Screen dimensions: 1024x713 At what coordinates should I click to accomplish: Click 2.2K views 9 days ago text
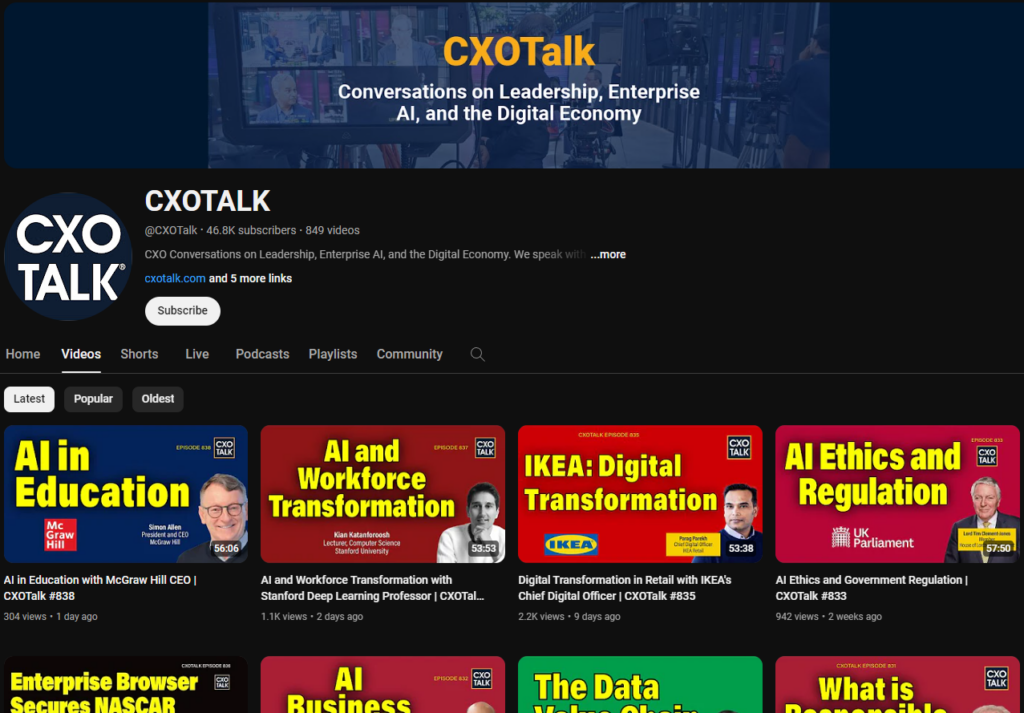pos(569,616)
